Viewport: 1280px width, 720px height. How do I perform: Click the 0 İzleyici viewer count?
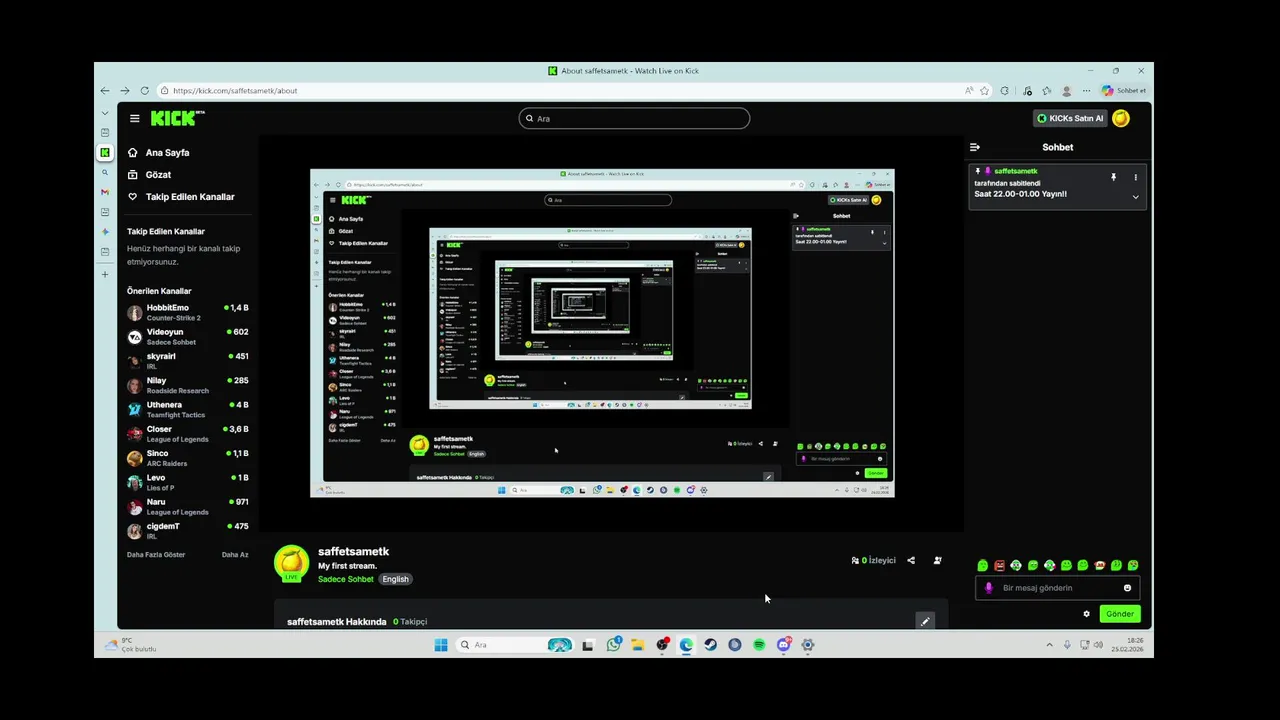point(874,561)
